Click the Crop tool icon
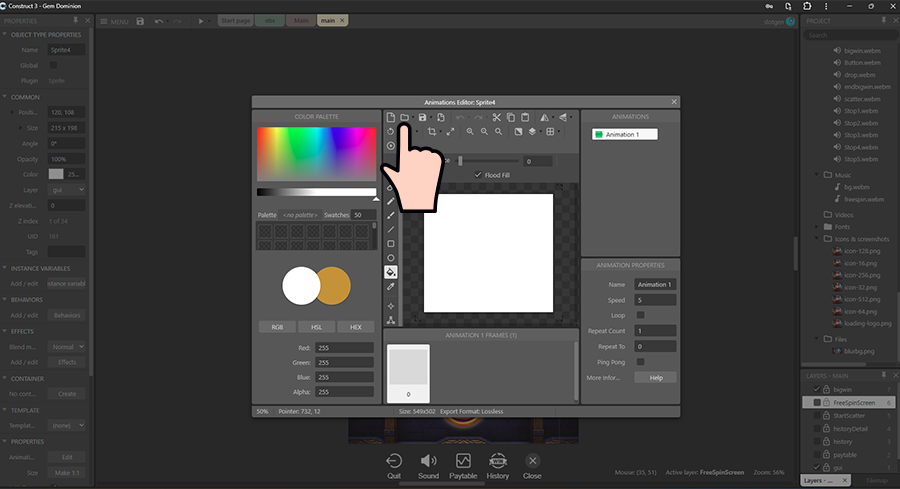The width and height of the screenshot is (900, 489). [432, 132]
